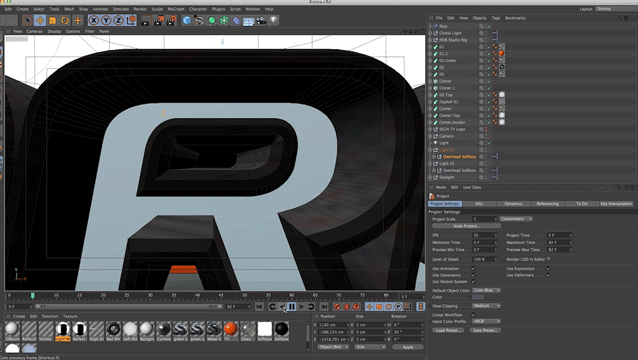Open the spline pen tool icon

pos(199,20)
